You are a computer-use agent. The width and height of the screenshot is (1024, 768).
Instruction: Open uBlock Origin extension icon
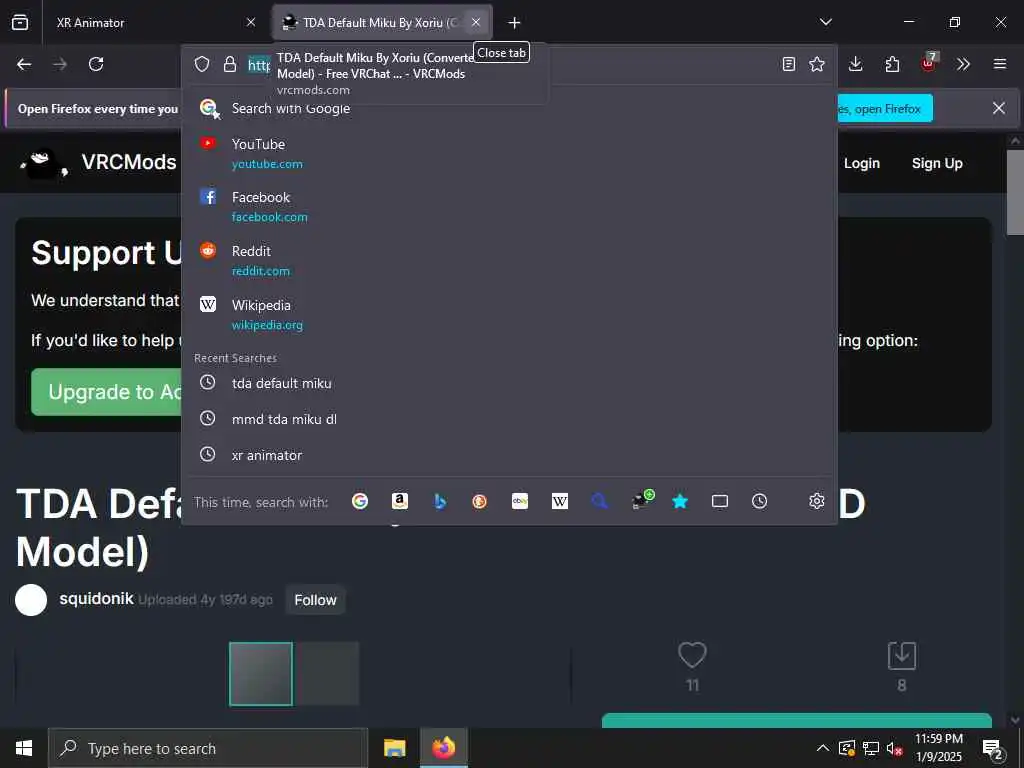[929, 63]
